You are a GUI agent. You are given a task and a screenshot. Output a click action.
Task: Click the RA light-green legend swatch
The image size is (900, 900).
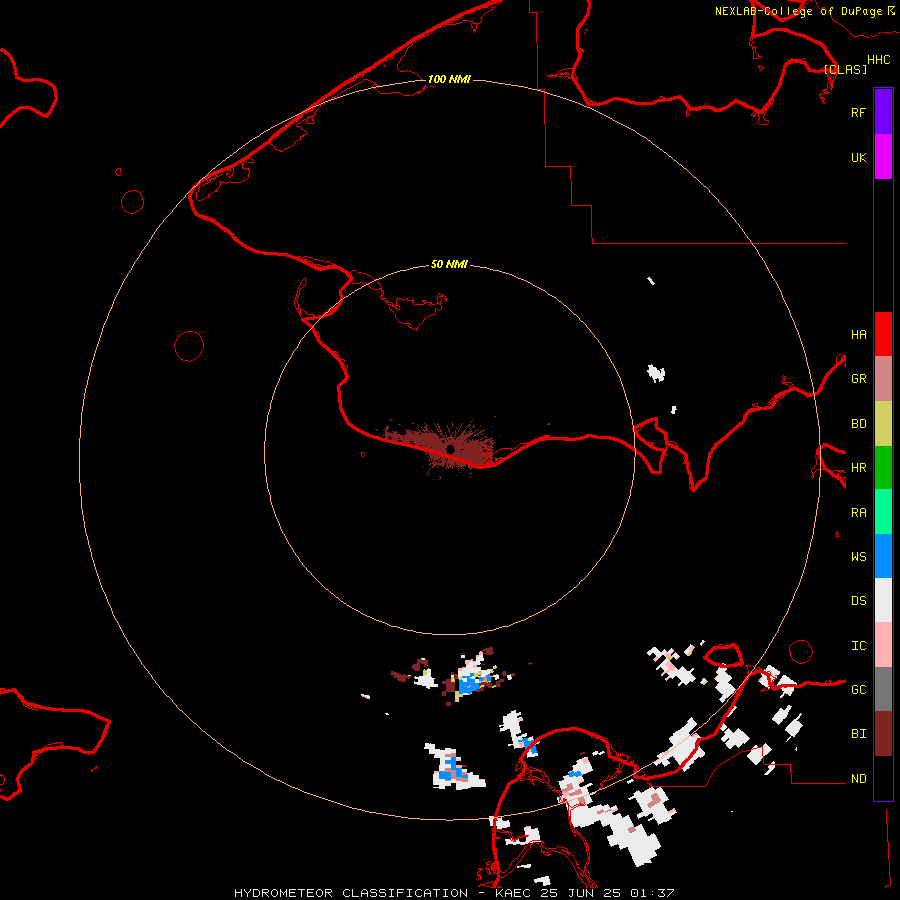tap(883, 512)
